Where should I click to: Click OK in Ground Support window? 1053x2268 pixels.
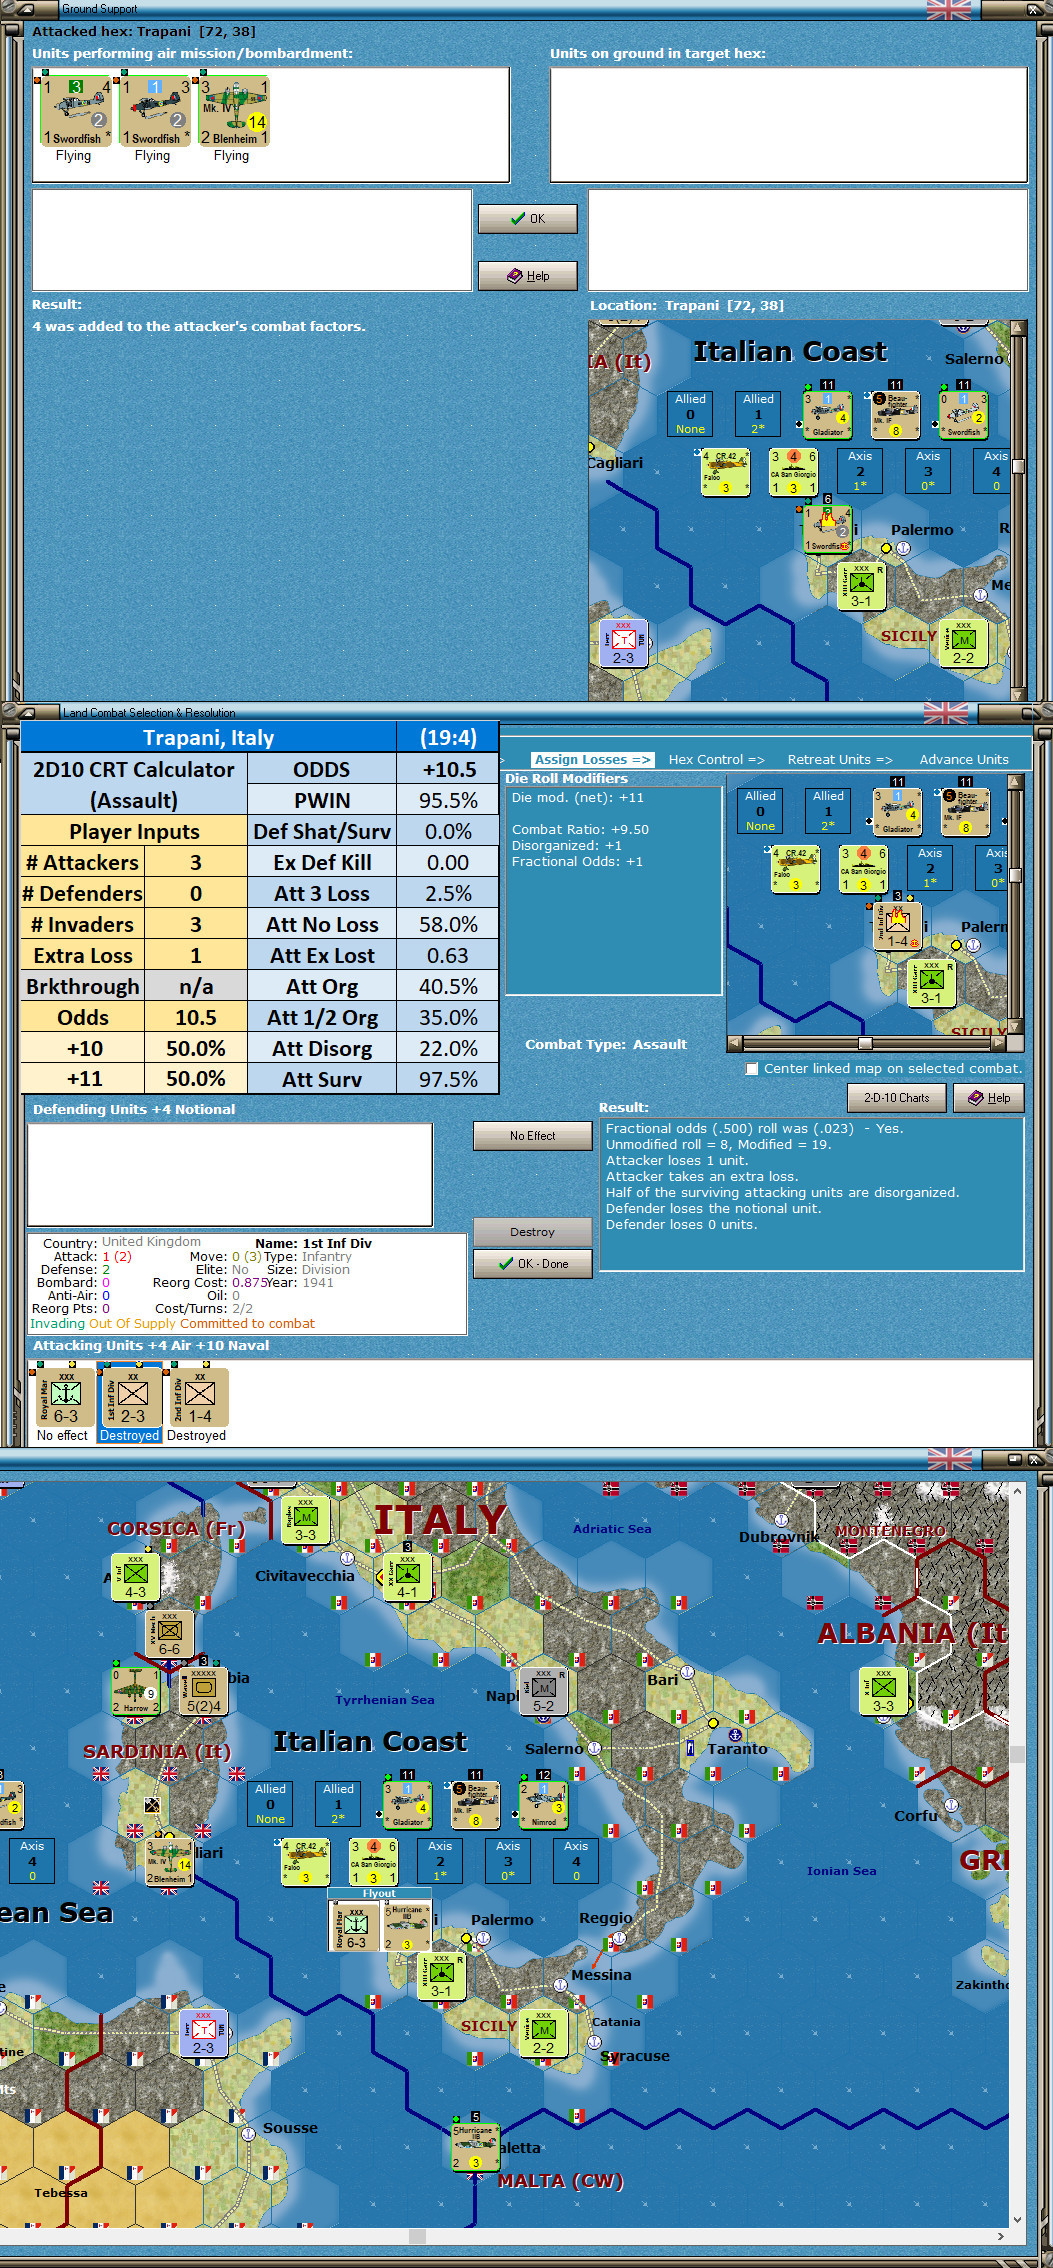click(x=527, y=219)
